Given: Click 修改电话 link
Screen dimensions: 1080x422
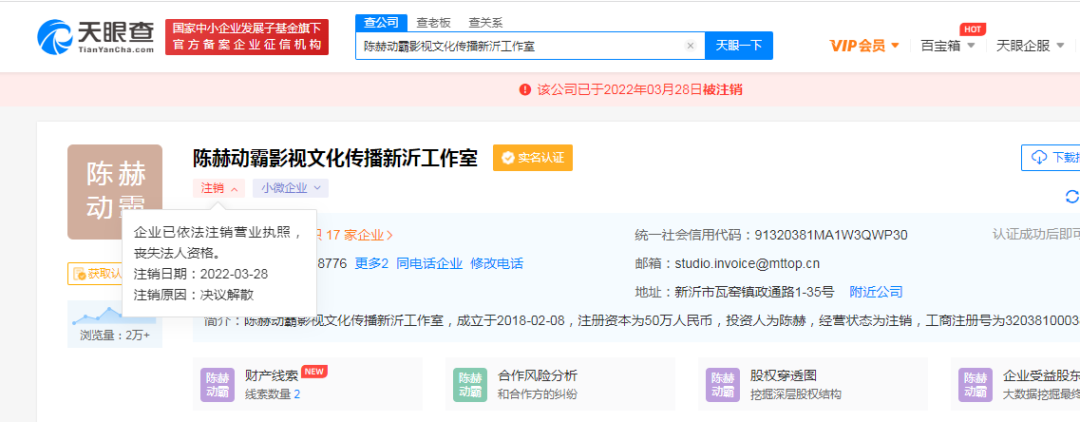Looking at the screenshot, I should coord(497,263).
